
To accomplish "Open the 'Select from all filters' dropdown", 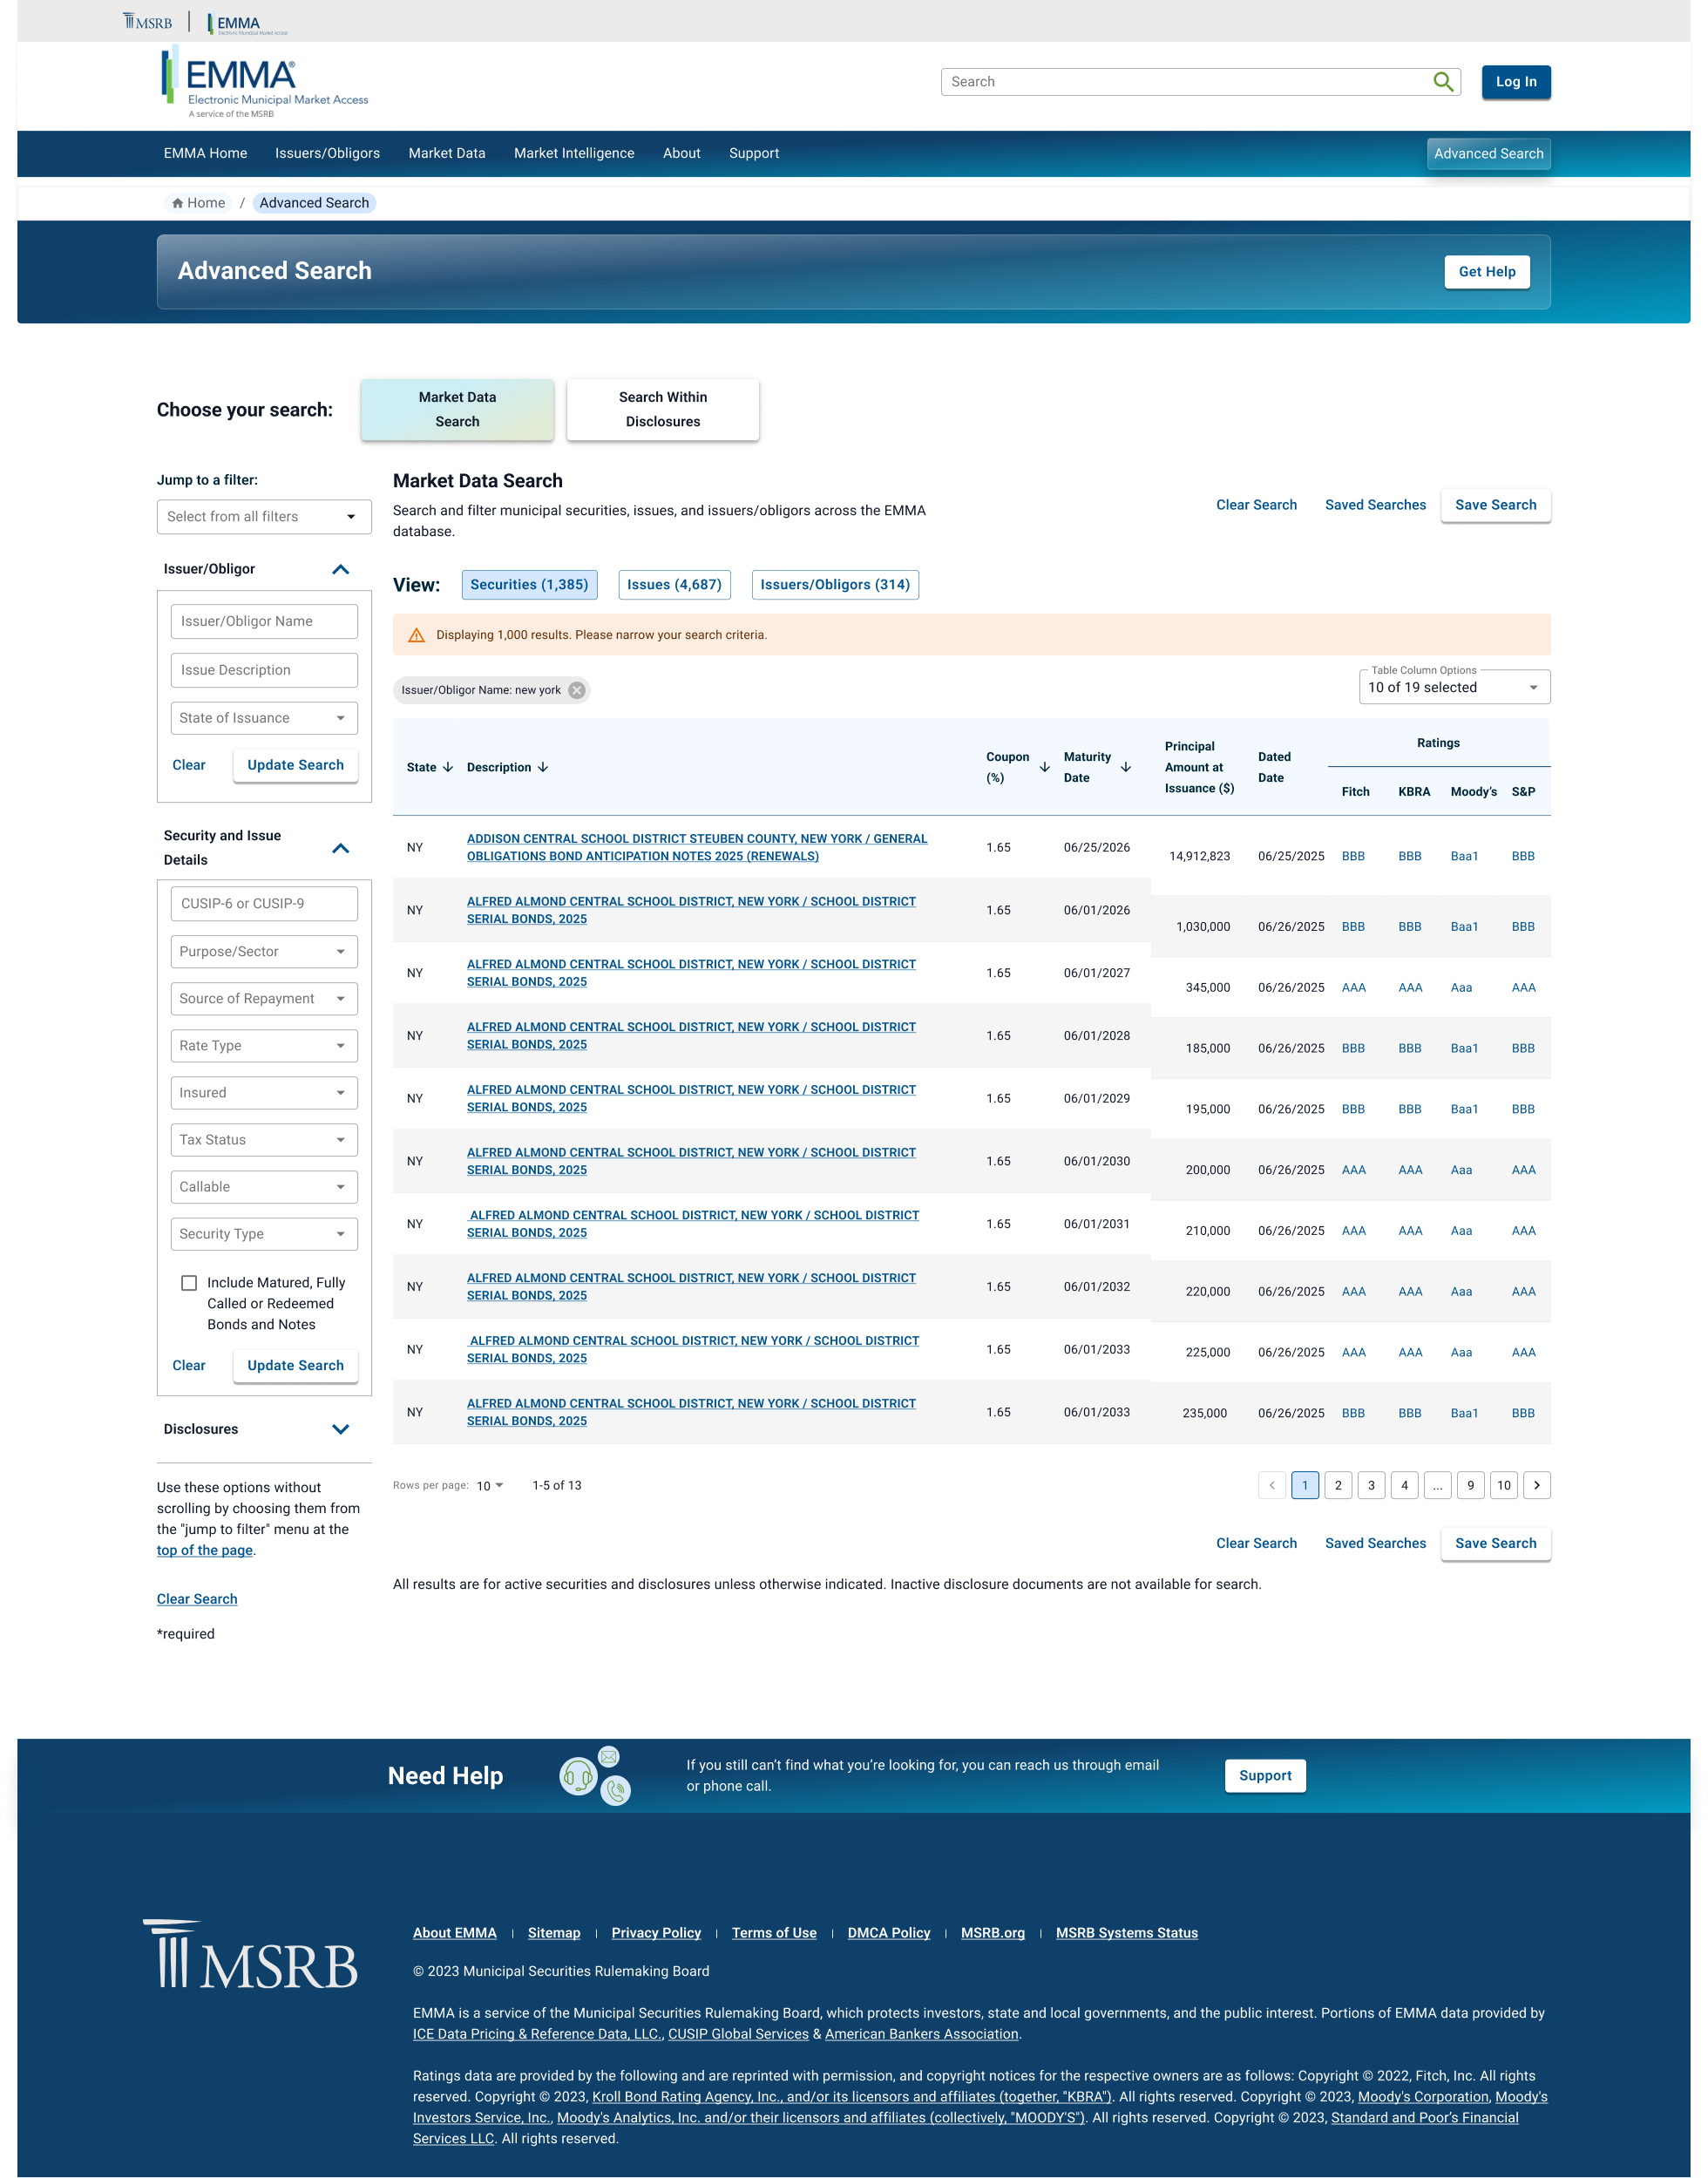I will pyautogui.click(x=264, y=517).
